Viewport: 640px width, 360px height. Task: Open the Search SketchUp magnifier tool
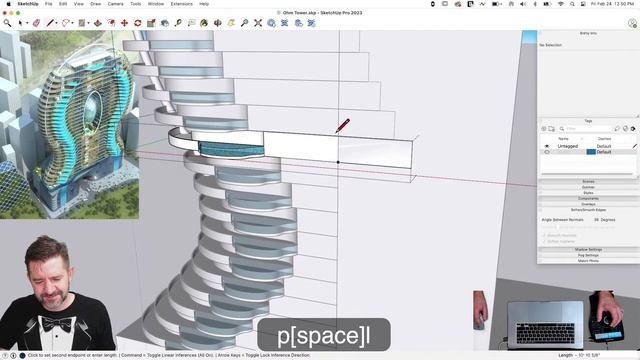pyautogui.click(x=7, y=23)
